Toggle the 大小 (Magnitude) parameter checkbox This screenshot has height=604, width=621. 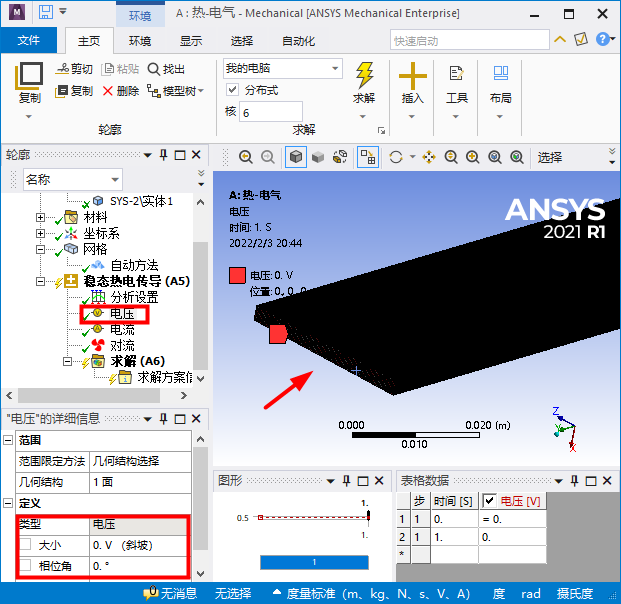click(x=26, y=546)
